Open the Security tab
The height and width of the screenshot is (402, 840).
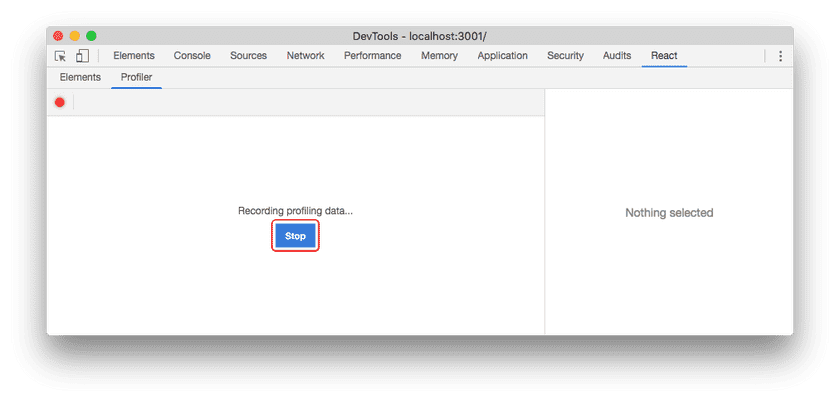[x=565, y=56]
